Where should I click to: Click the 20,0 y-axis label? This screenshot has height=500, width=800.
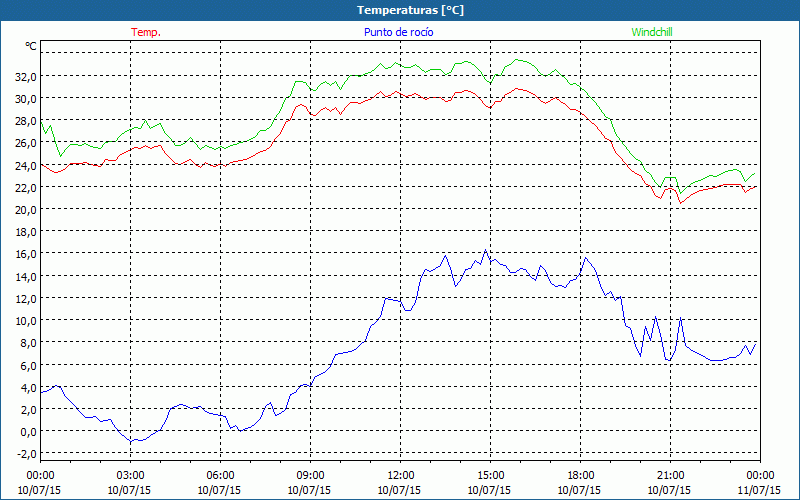(x=26, y=210)
